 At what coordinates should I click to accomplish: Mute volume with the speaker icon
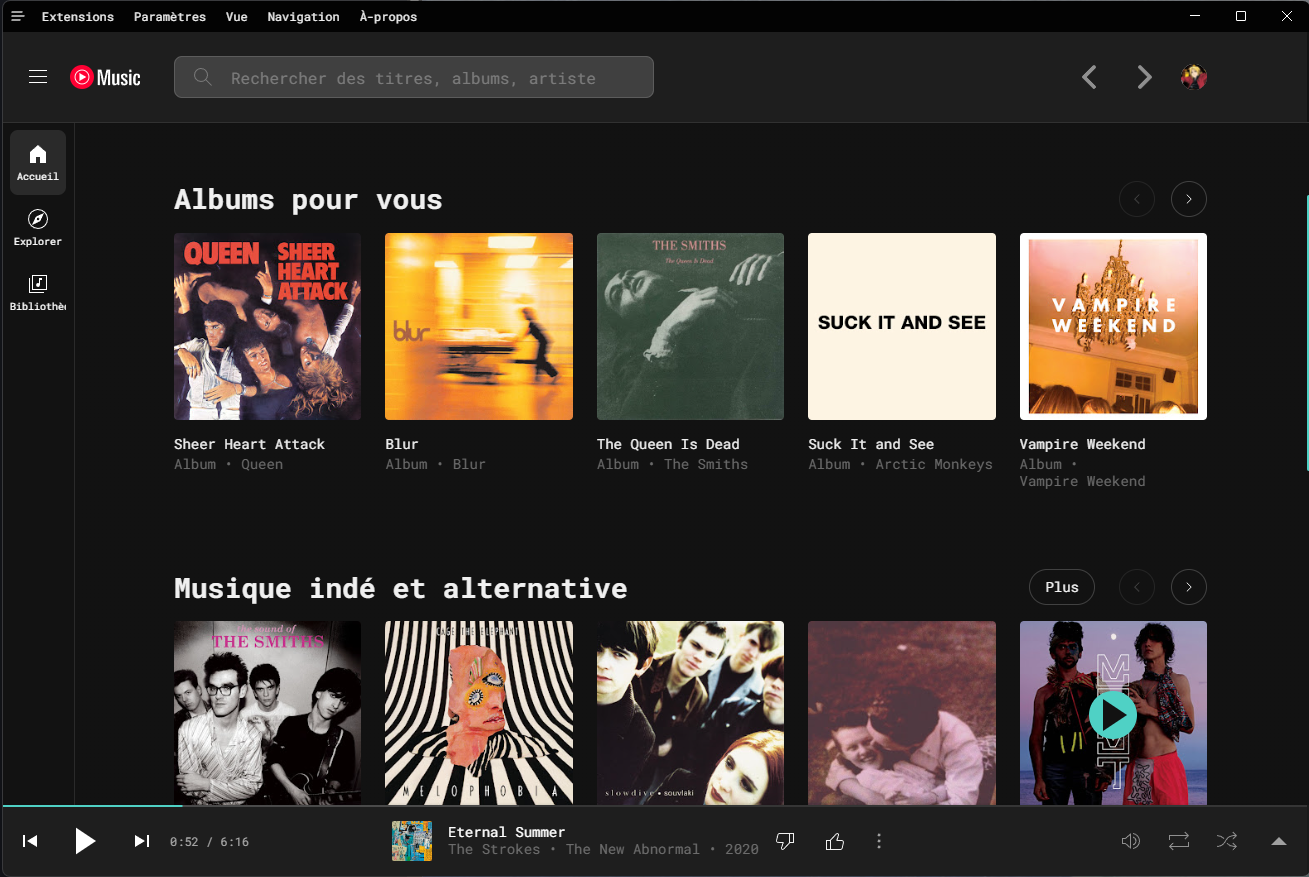(x=1131, y=841)
